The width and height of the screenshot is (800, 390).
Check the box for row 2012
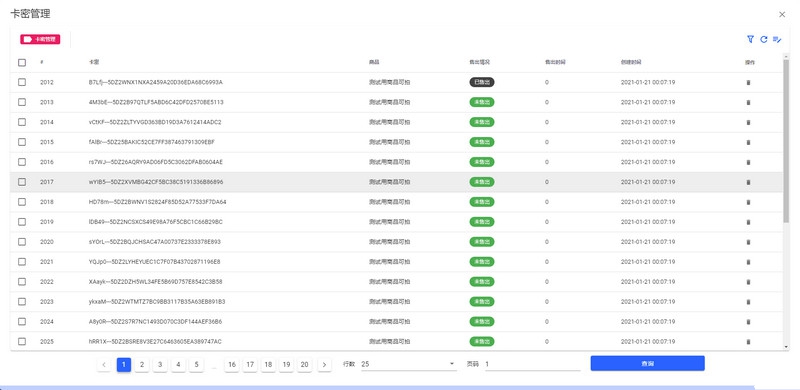click(22, 82)
